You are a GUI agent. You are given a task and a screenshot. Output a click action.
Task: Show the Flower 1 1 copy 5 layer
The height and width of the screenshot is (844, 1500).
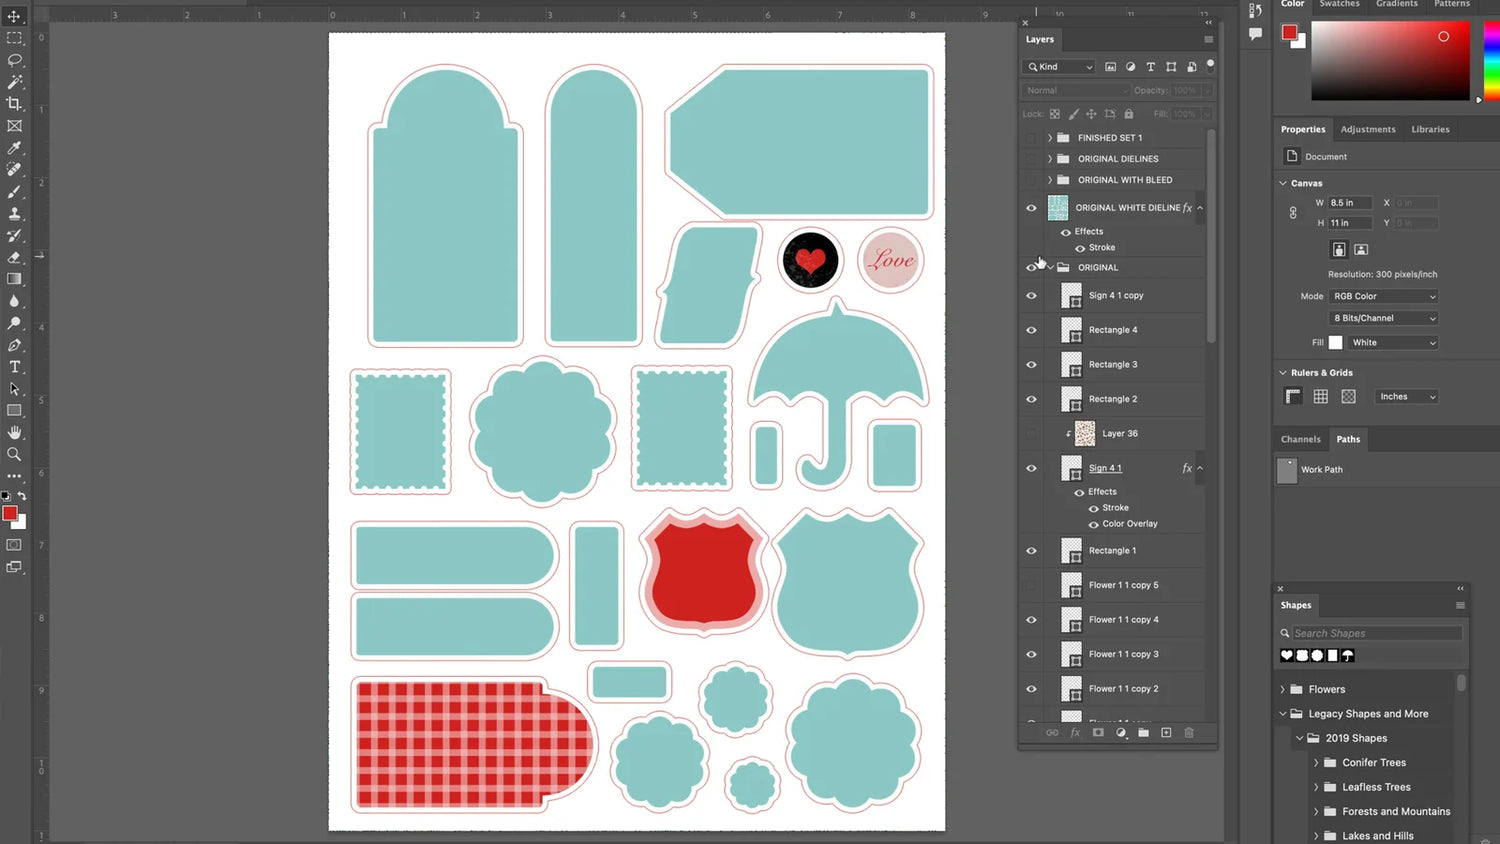click(x=1031, y=585)
